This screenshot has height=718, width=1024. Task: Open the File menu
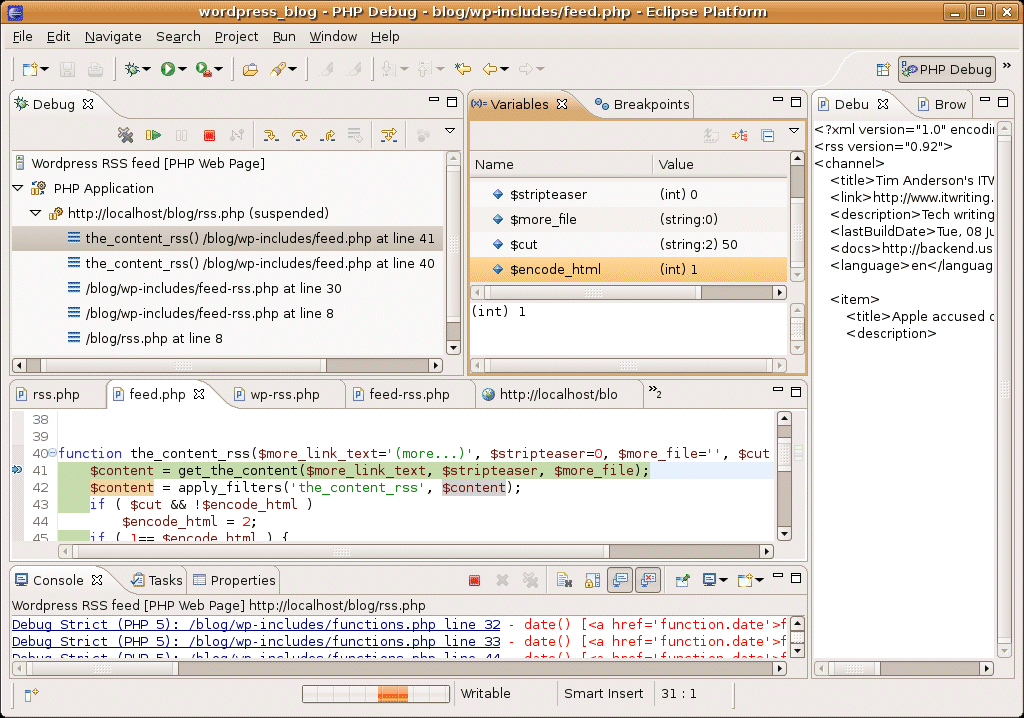point(22,37)
